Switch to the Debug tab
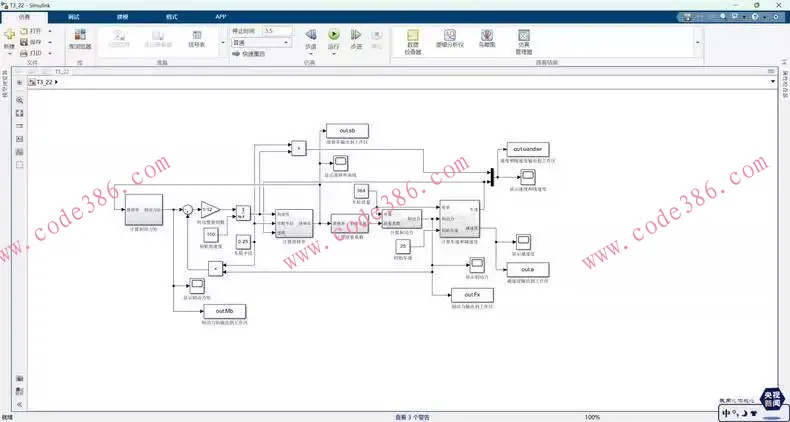Screen dimensions: 790x422 coord(74,17)
